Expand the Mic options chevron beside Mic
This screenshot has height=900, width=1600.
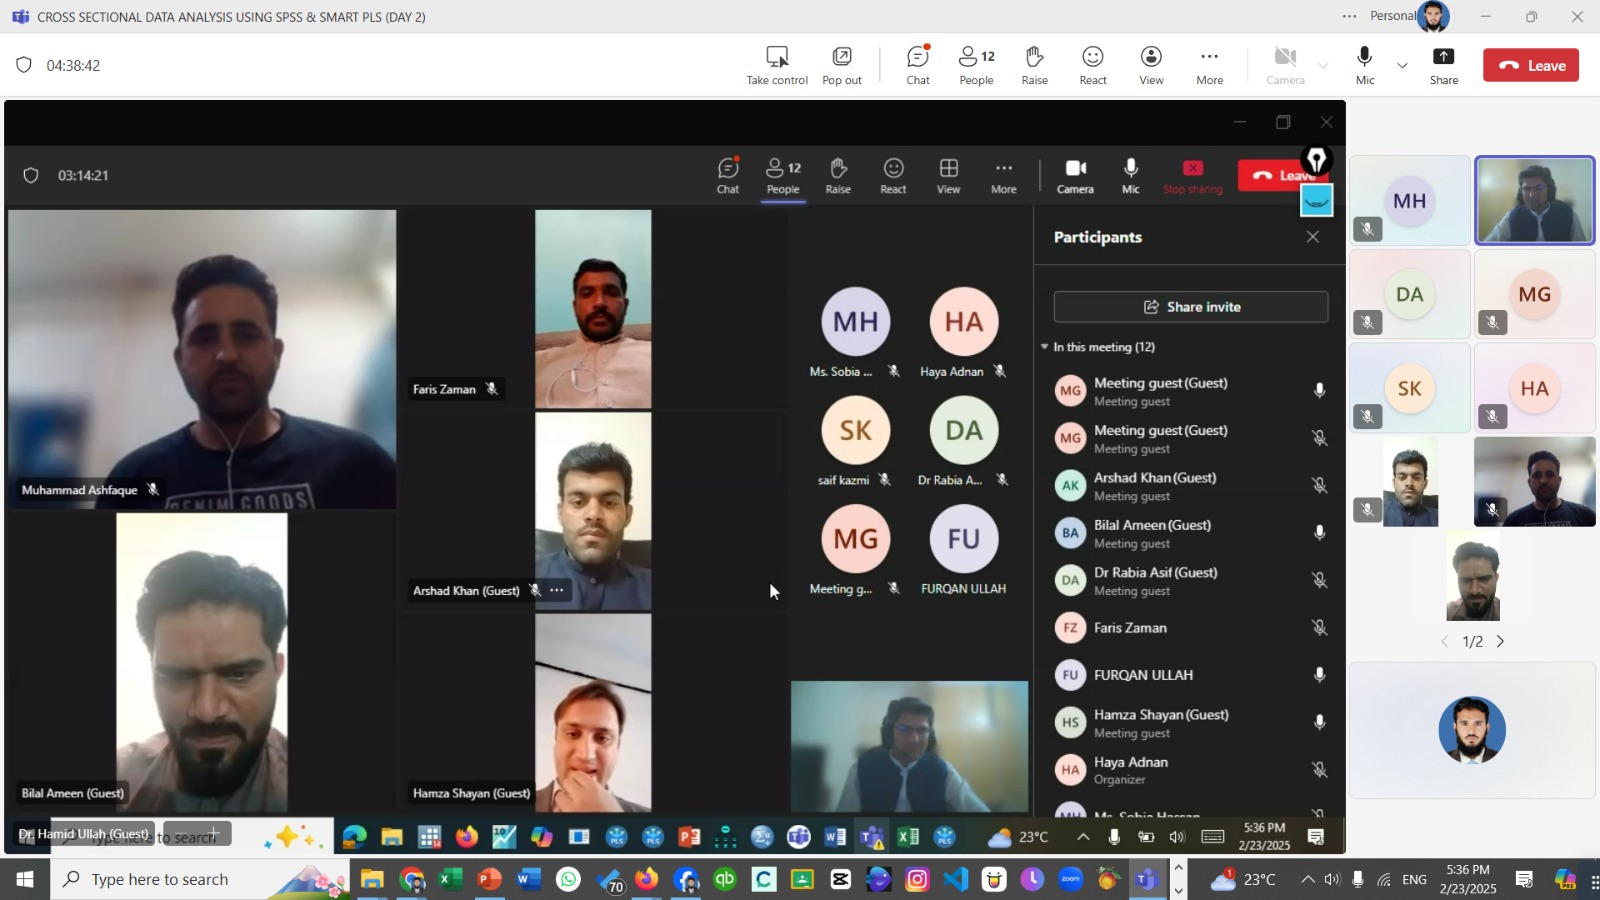click(1402, 66)
